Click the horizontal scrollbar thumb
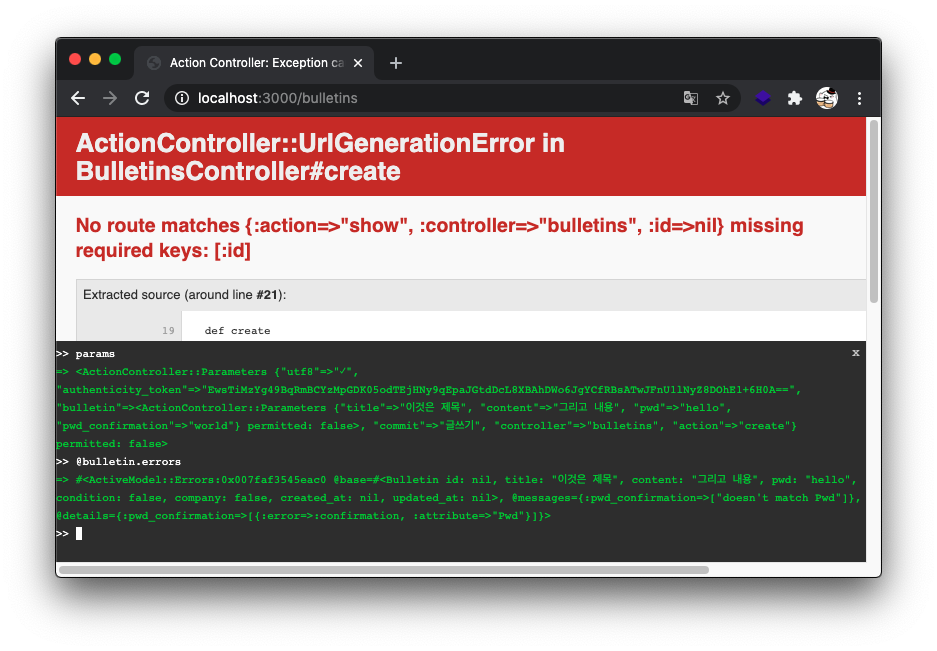This screenshot has height=651, width=937. coord(384,570)
